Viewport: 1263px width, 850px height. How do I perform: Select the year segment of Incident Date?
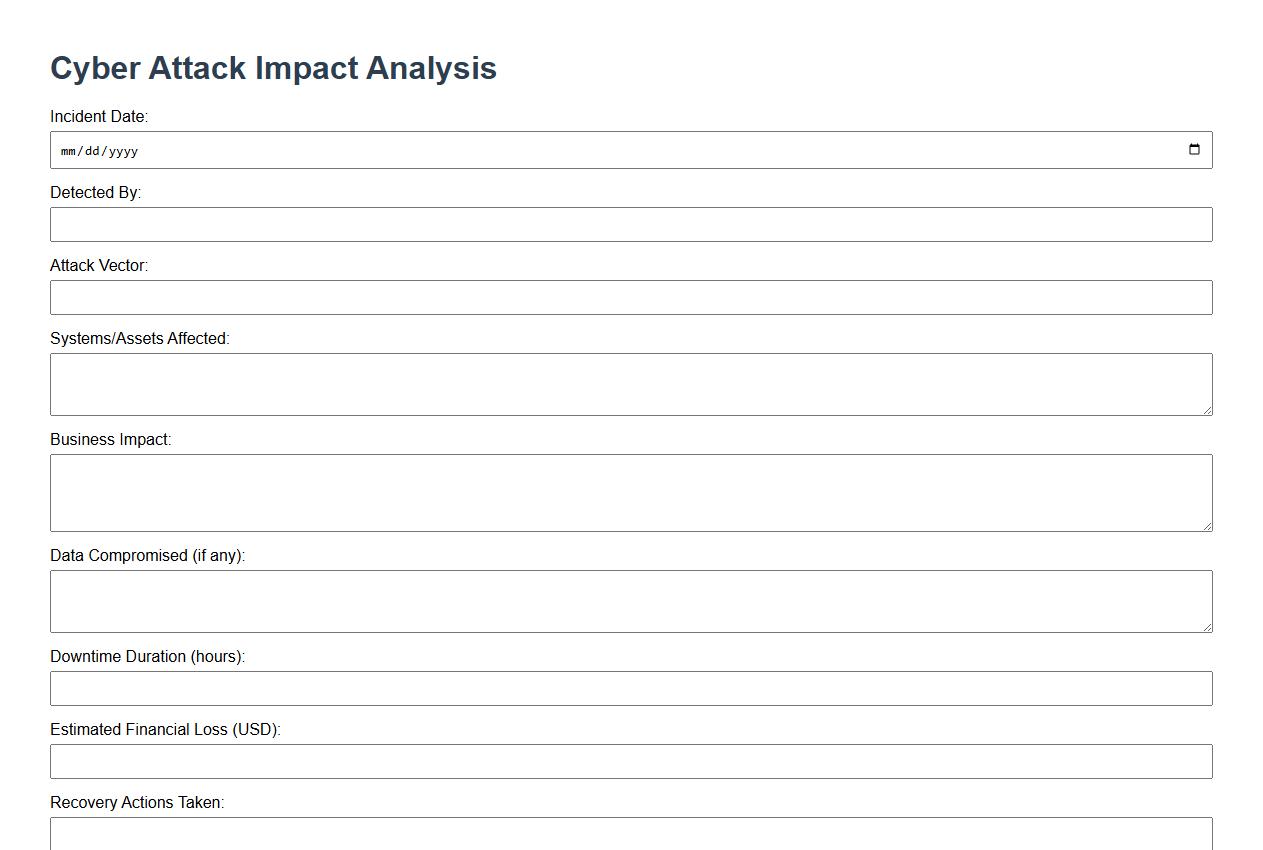(x=122, y=151)
